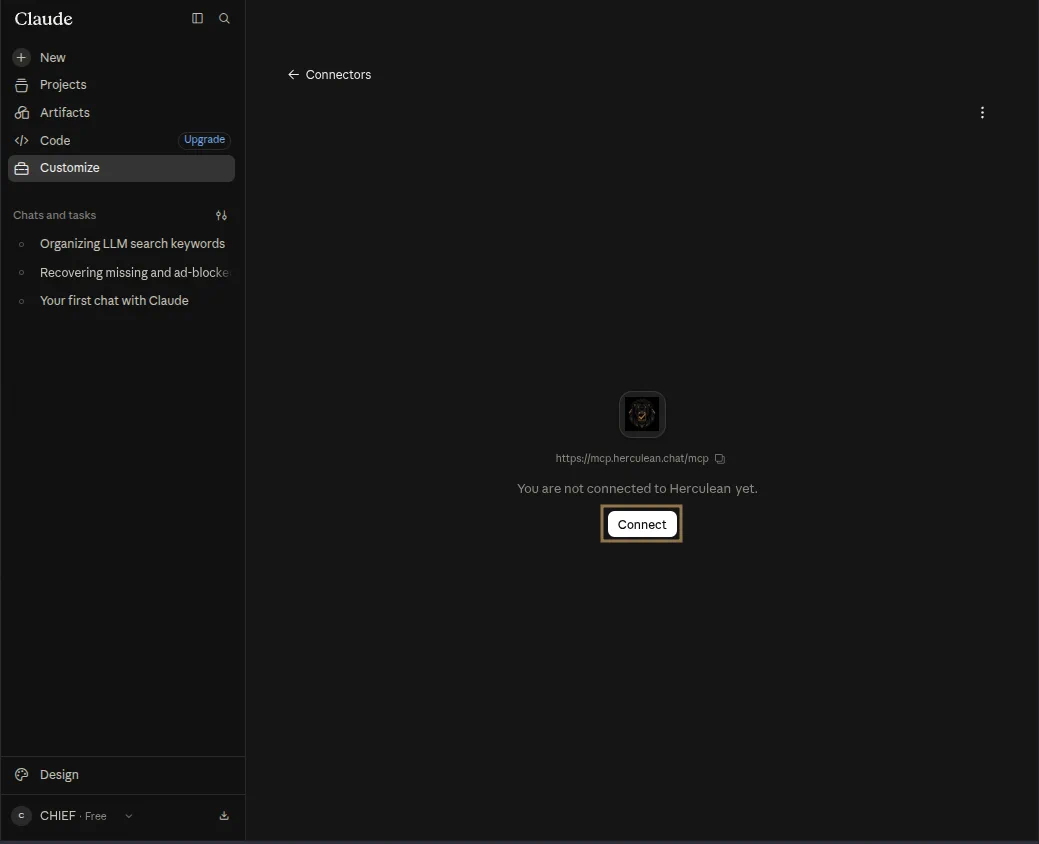Click the CHIEF account name

click(x=58, y=816)
